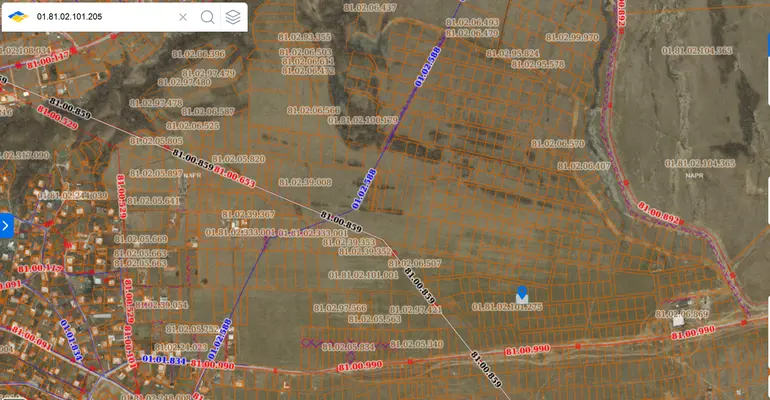770x400 pixels.
Task: Click parcel label 01.81.02.244.039
Action: 73,195
